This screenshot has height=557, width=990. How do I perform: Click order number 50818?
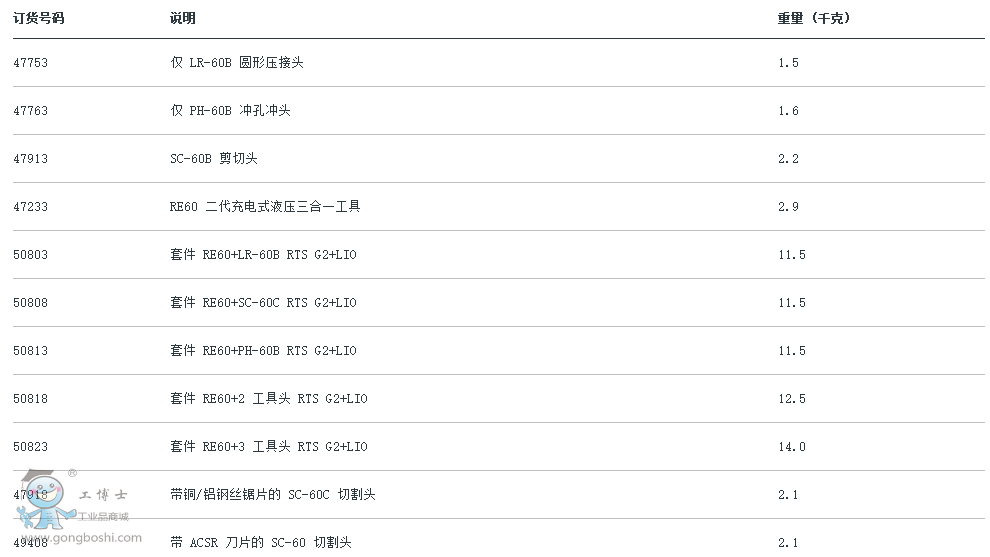pos(30,398)
